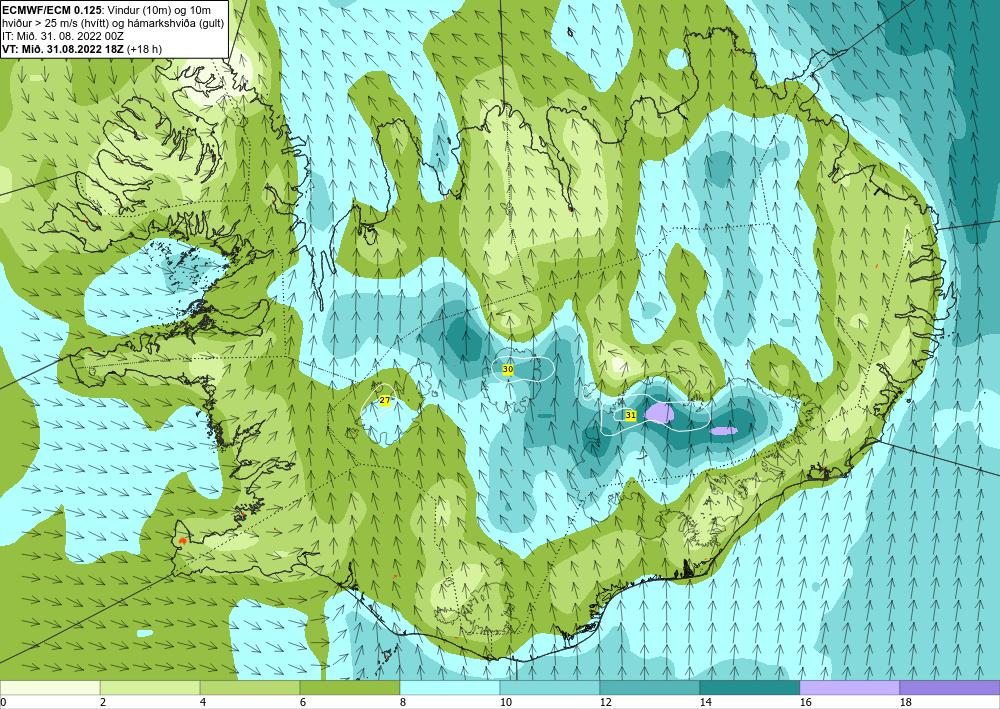The height and width of the screenshot is (709, 1000).
Task: Select the 0–2 m/s palest legend swatch
Action: coord(50,688)
